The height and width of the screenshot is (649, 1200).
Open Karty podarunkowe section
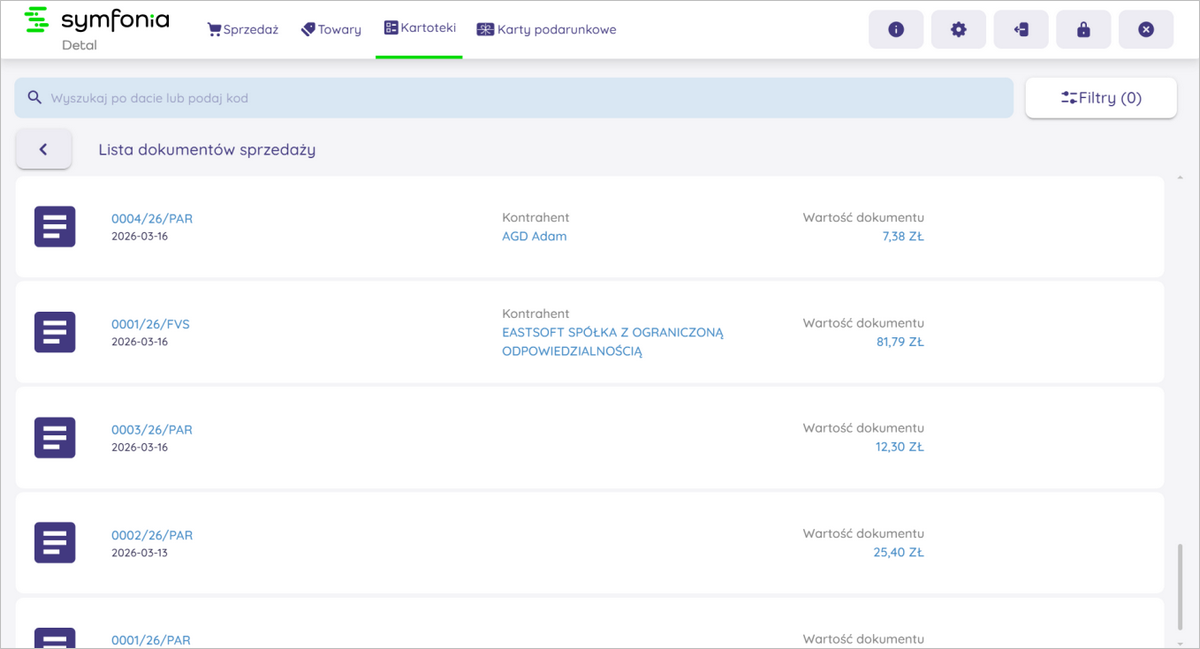tap(546, 30)
